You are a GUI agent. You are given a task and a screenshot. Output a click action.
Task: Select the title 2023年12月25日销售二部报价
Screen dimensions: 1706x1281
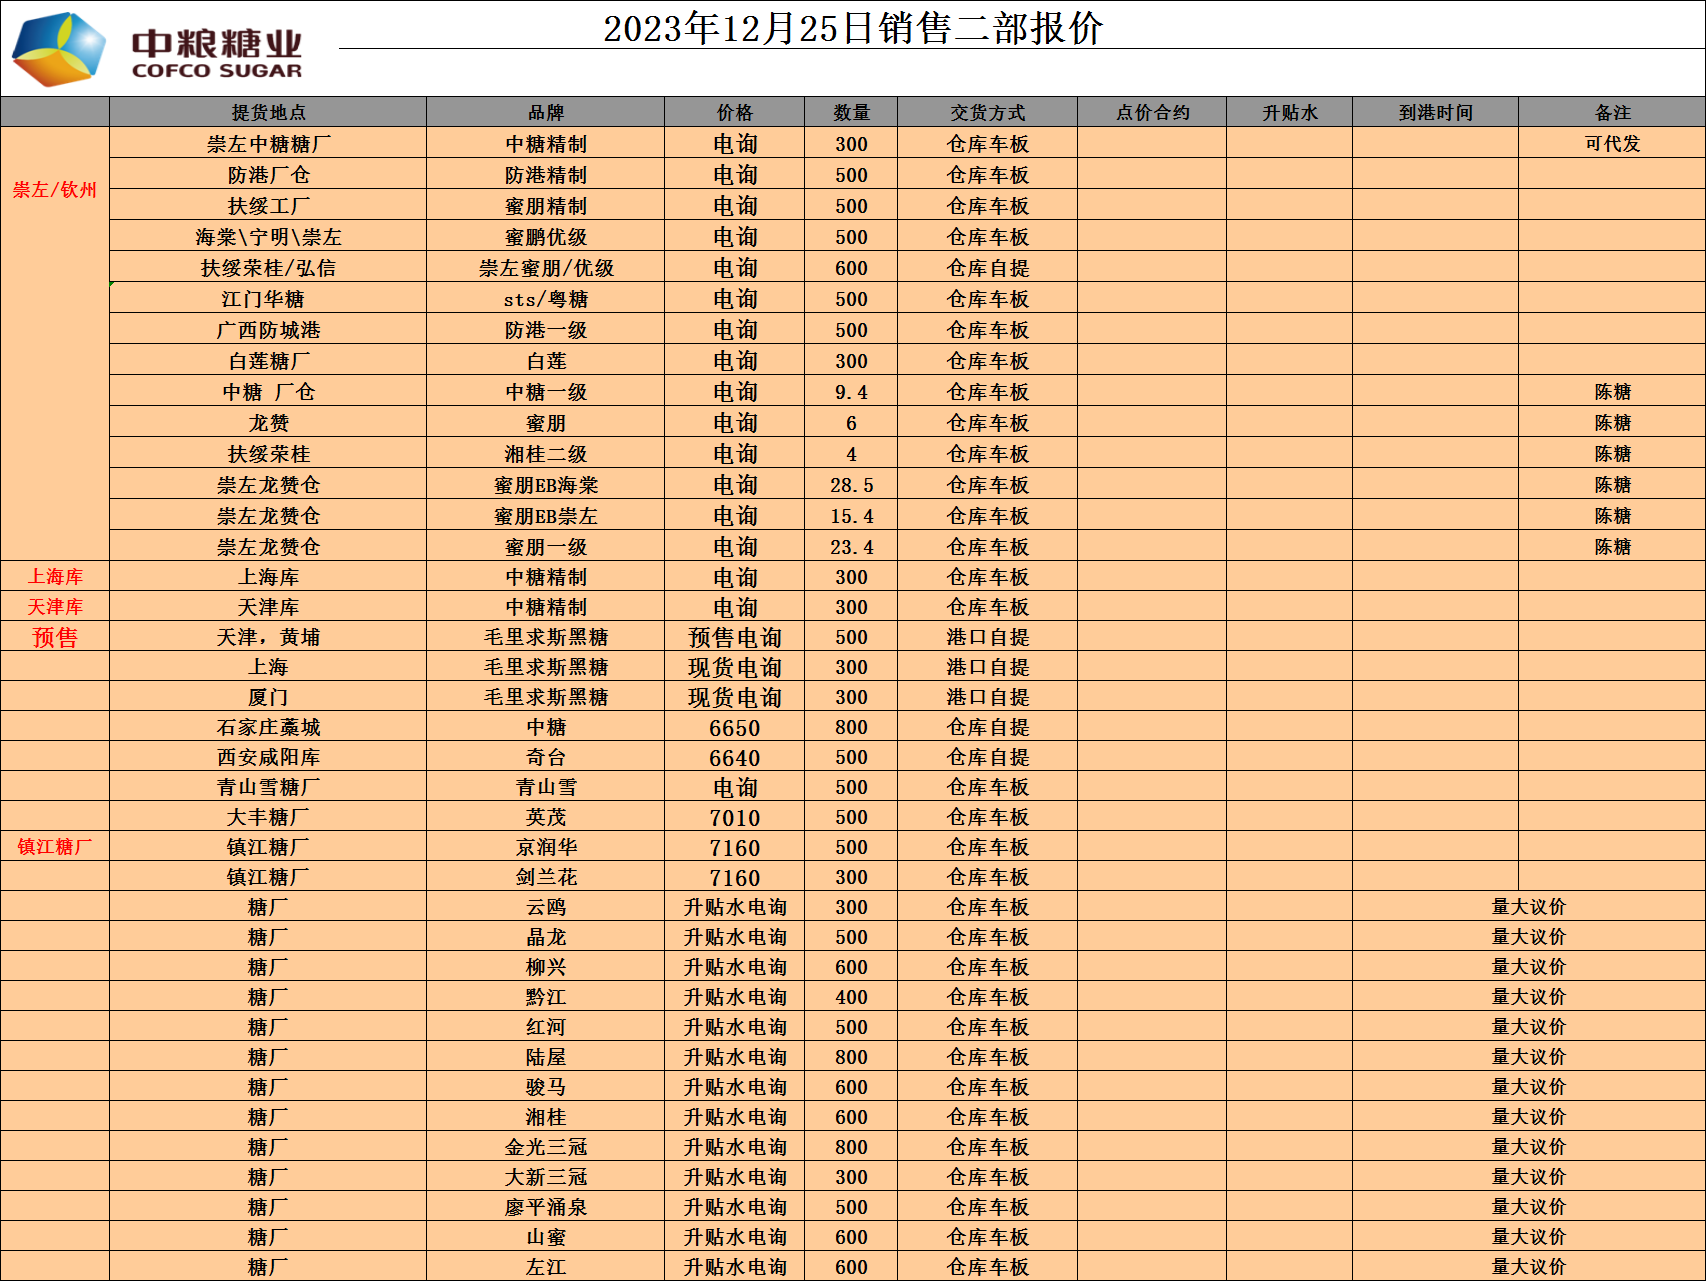pyautogui.click(x=852, y=28)
